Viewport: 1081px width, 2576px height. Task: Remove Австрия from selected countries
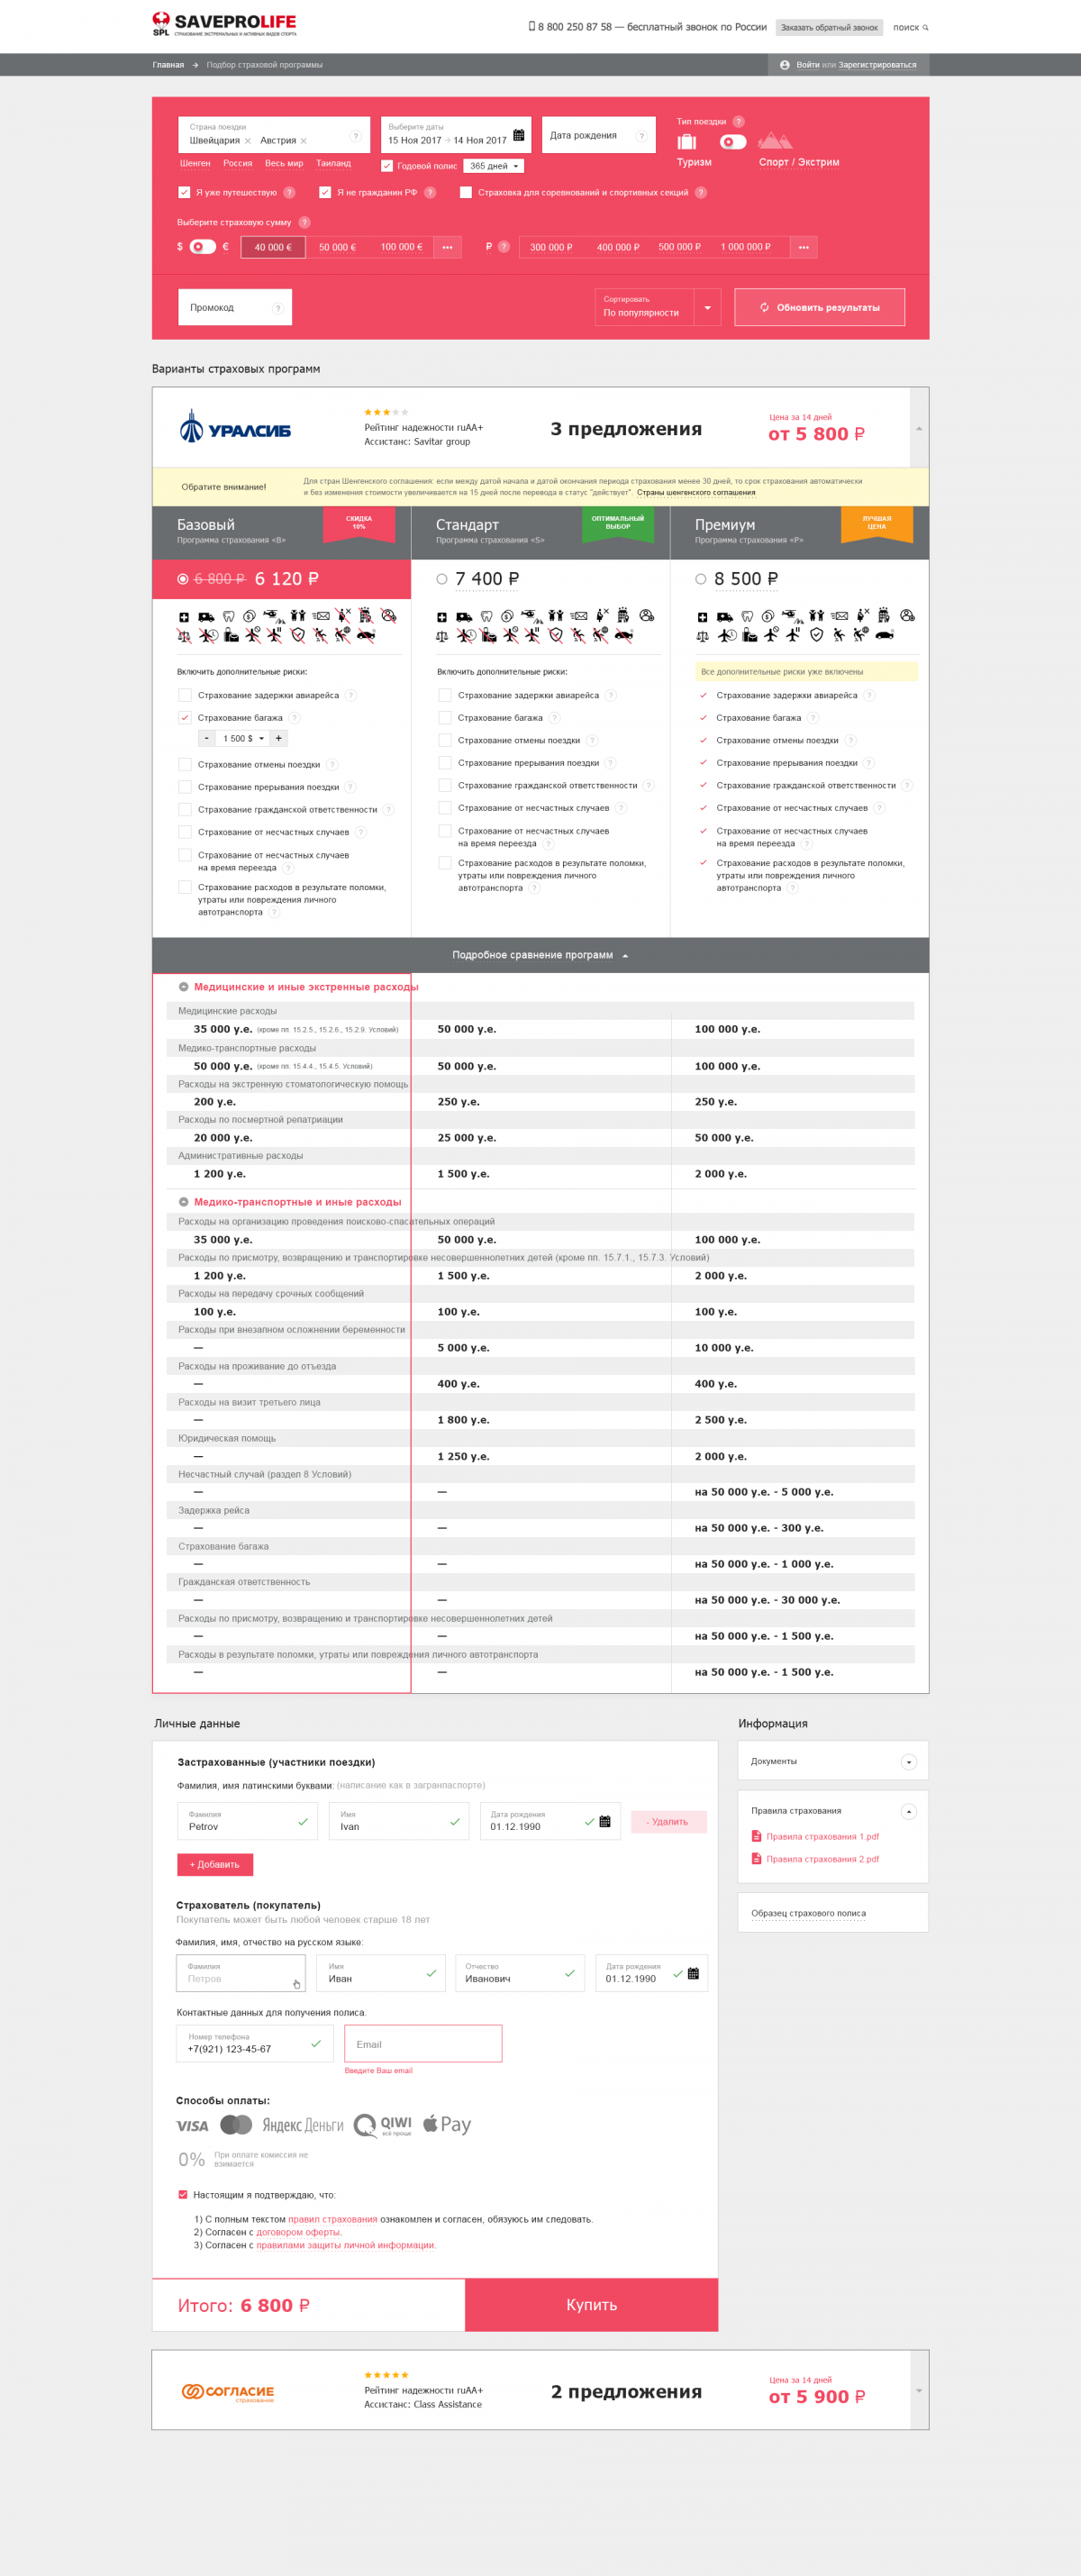pyautogui.click(x=304, y=141)
